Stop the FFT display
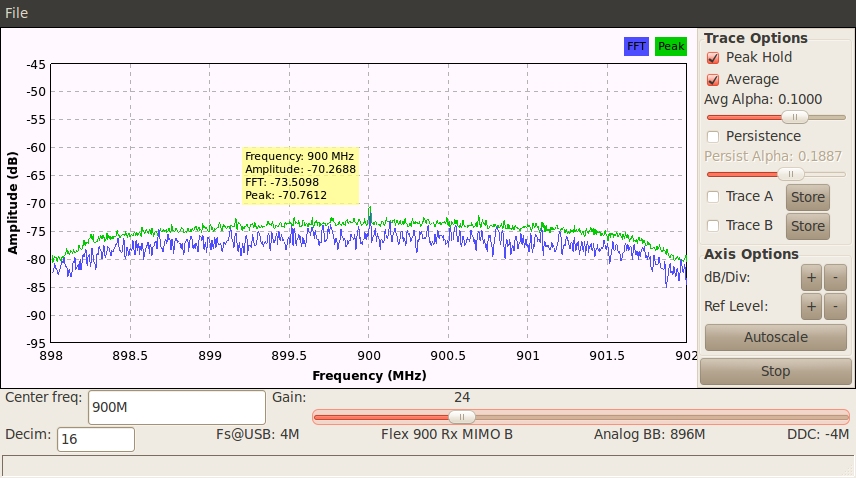This screenshot has width=856, height=478. point(775,371)
